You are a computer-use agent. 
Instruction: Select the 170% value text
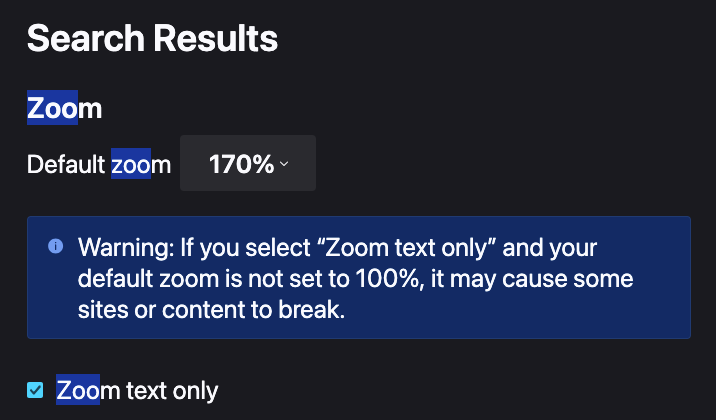tap(241, 164)
